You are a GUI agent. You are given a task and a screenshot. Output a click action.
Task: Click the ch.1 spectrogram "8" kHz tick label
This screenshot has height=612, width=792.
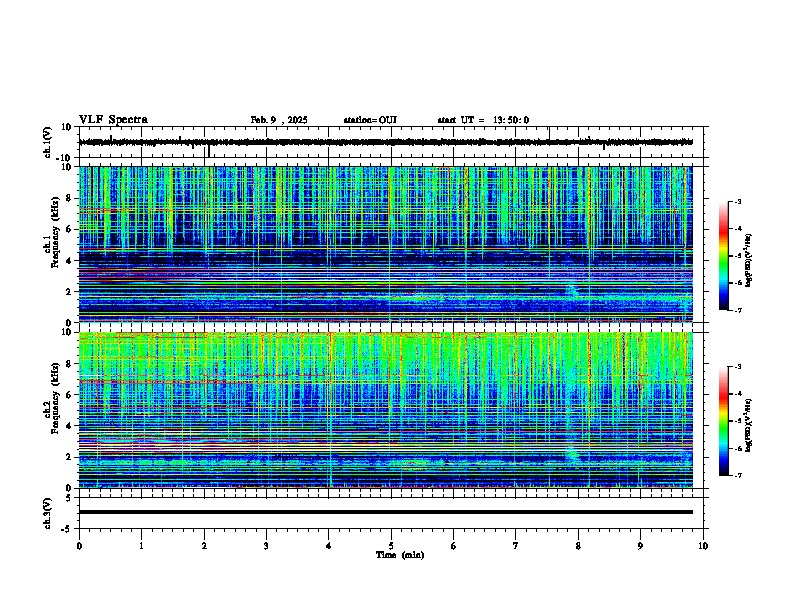pyautogui.click(x=70, y=198)
